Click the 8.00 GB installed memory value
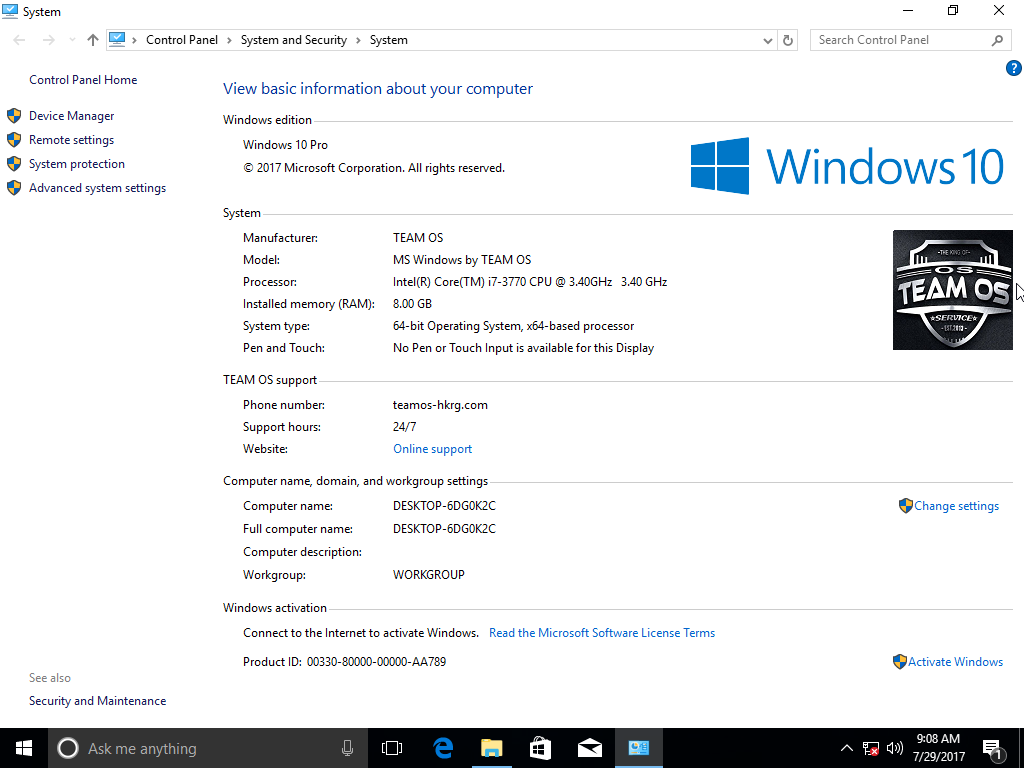This screenshot has height=768, width=1024. (x=412, y=304)
